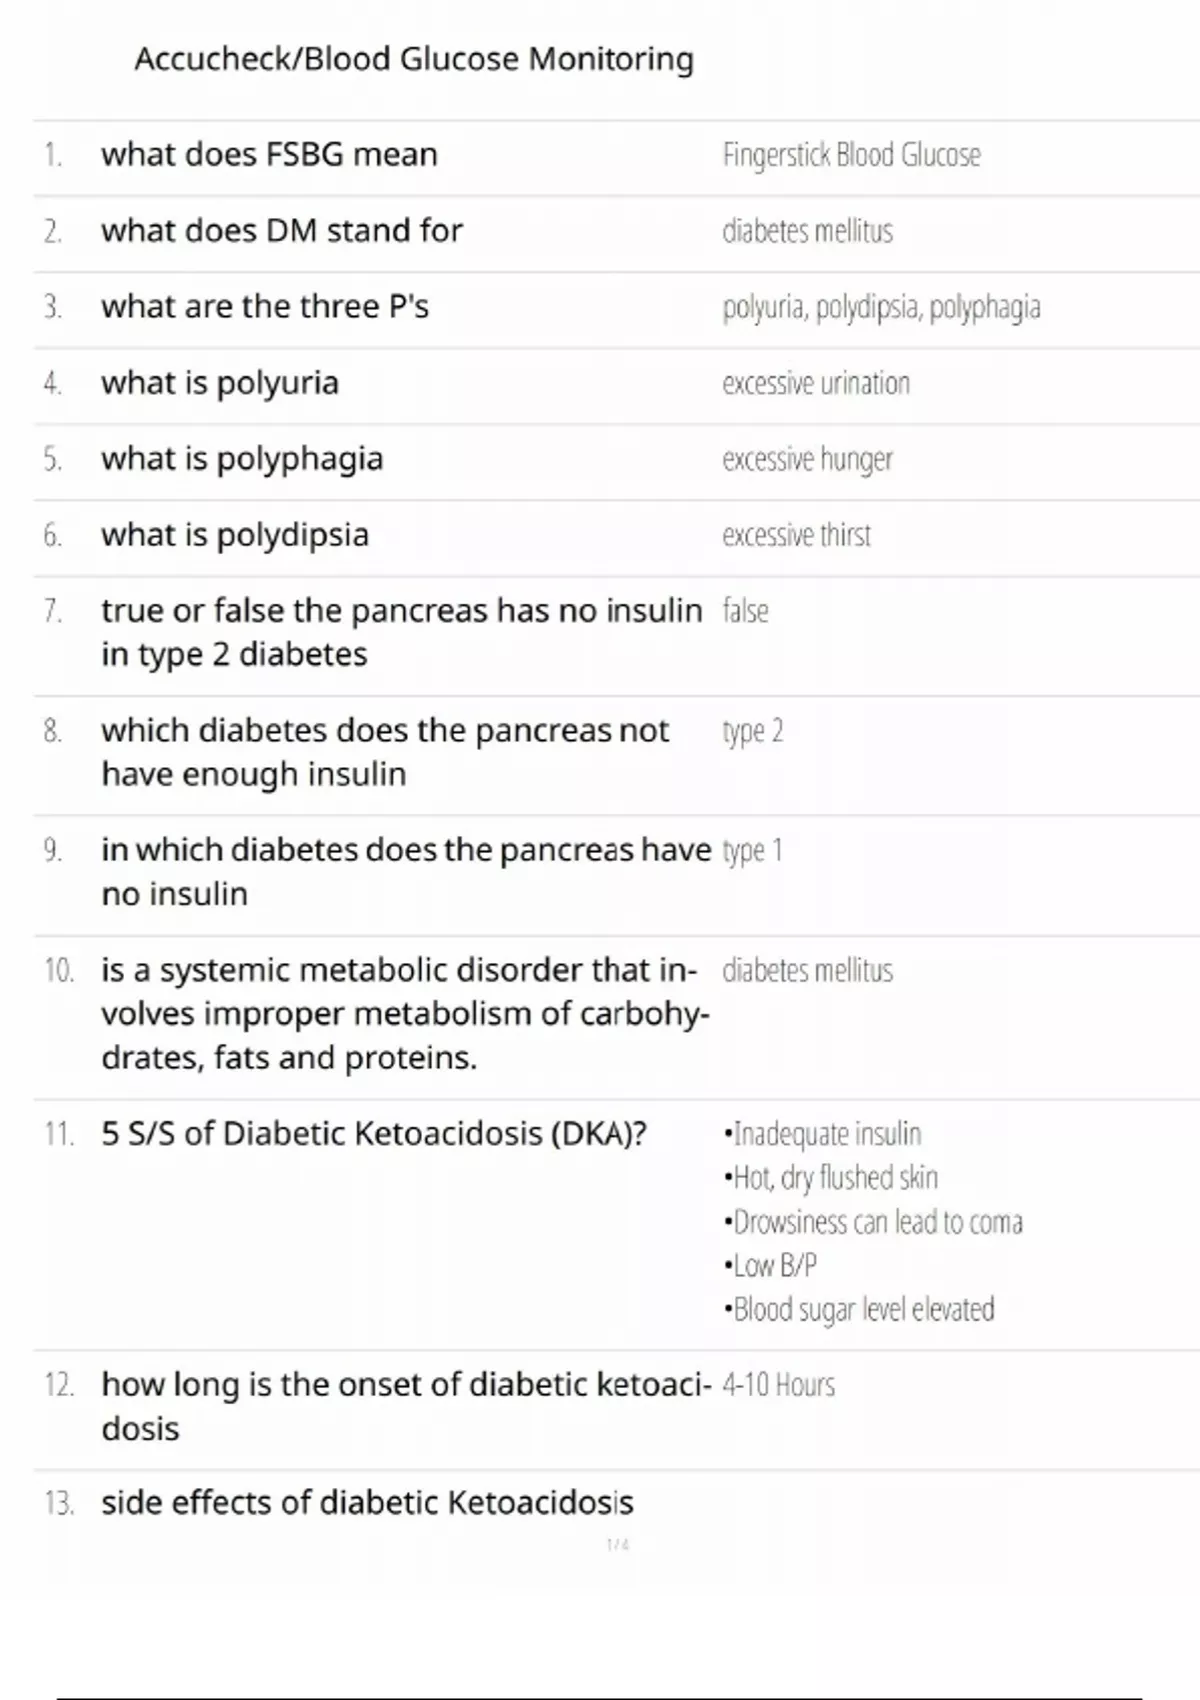Image resolution: width=1200 pixels, height=1700 pixels.
Task: Select 'side effects of diabetic Ketoacidosis' question
Action: (367, 1503)
